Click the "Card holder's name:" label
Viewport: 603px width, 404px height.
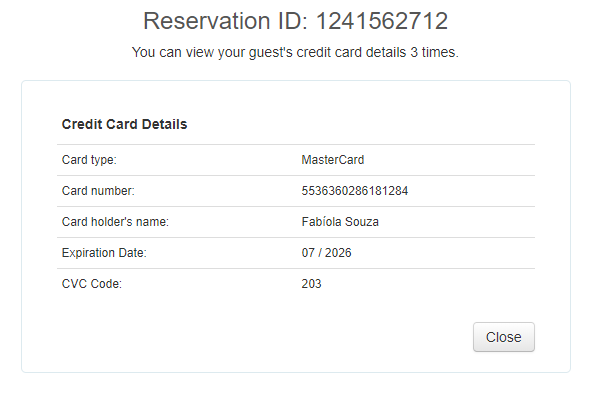pos(115,222)
